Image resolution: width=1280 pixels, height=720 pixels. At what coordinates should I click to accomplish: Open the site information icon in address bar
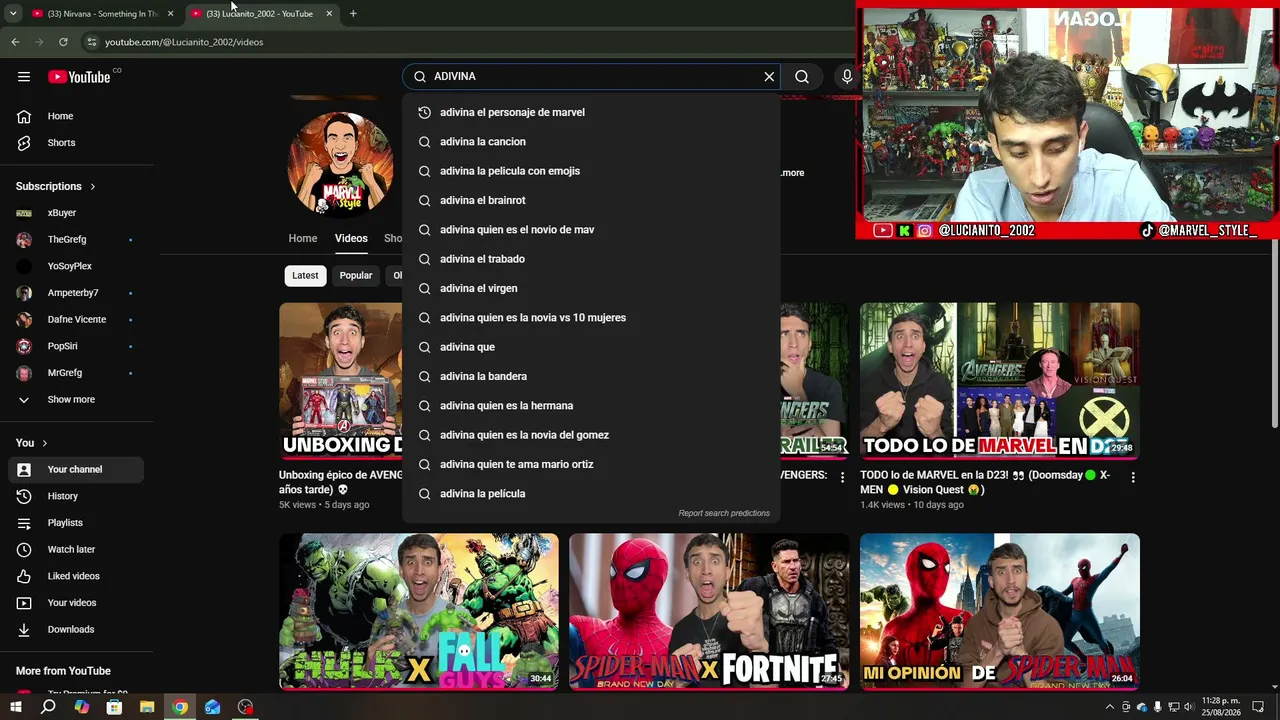[92, 42]
